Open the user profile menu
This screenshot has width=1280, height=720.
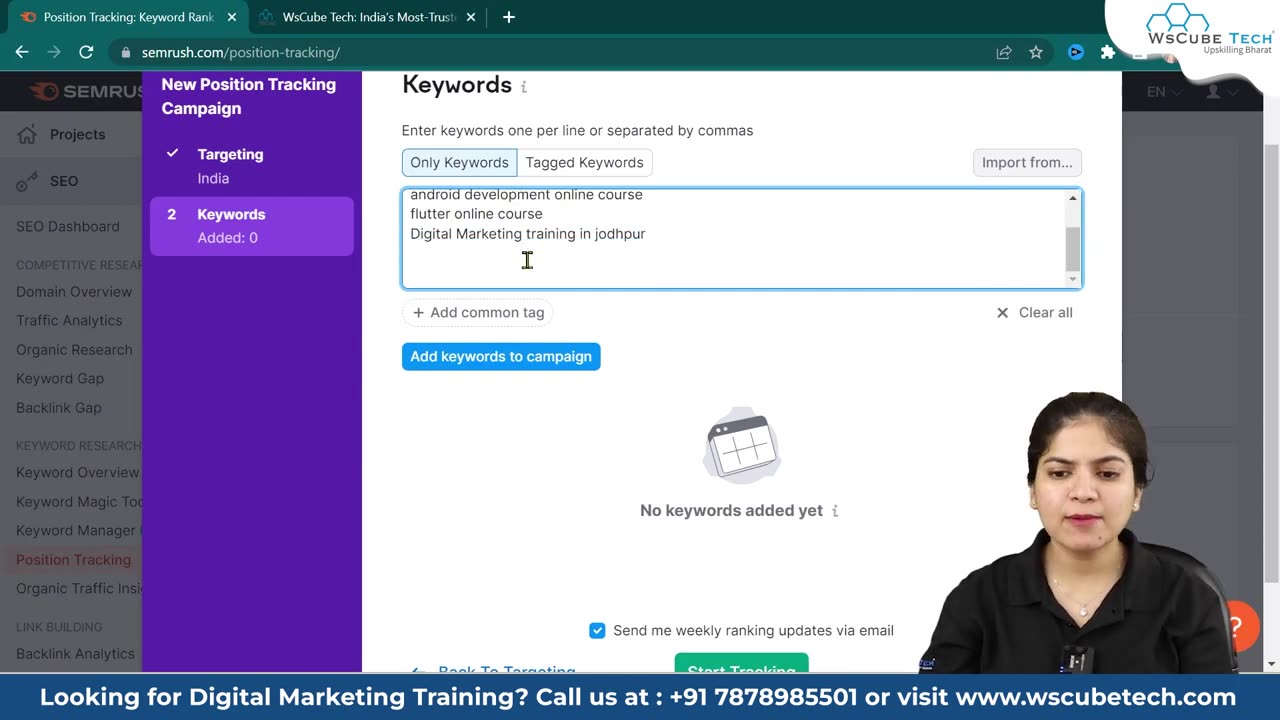[x=1221, y=91]
